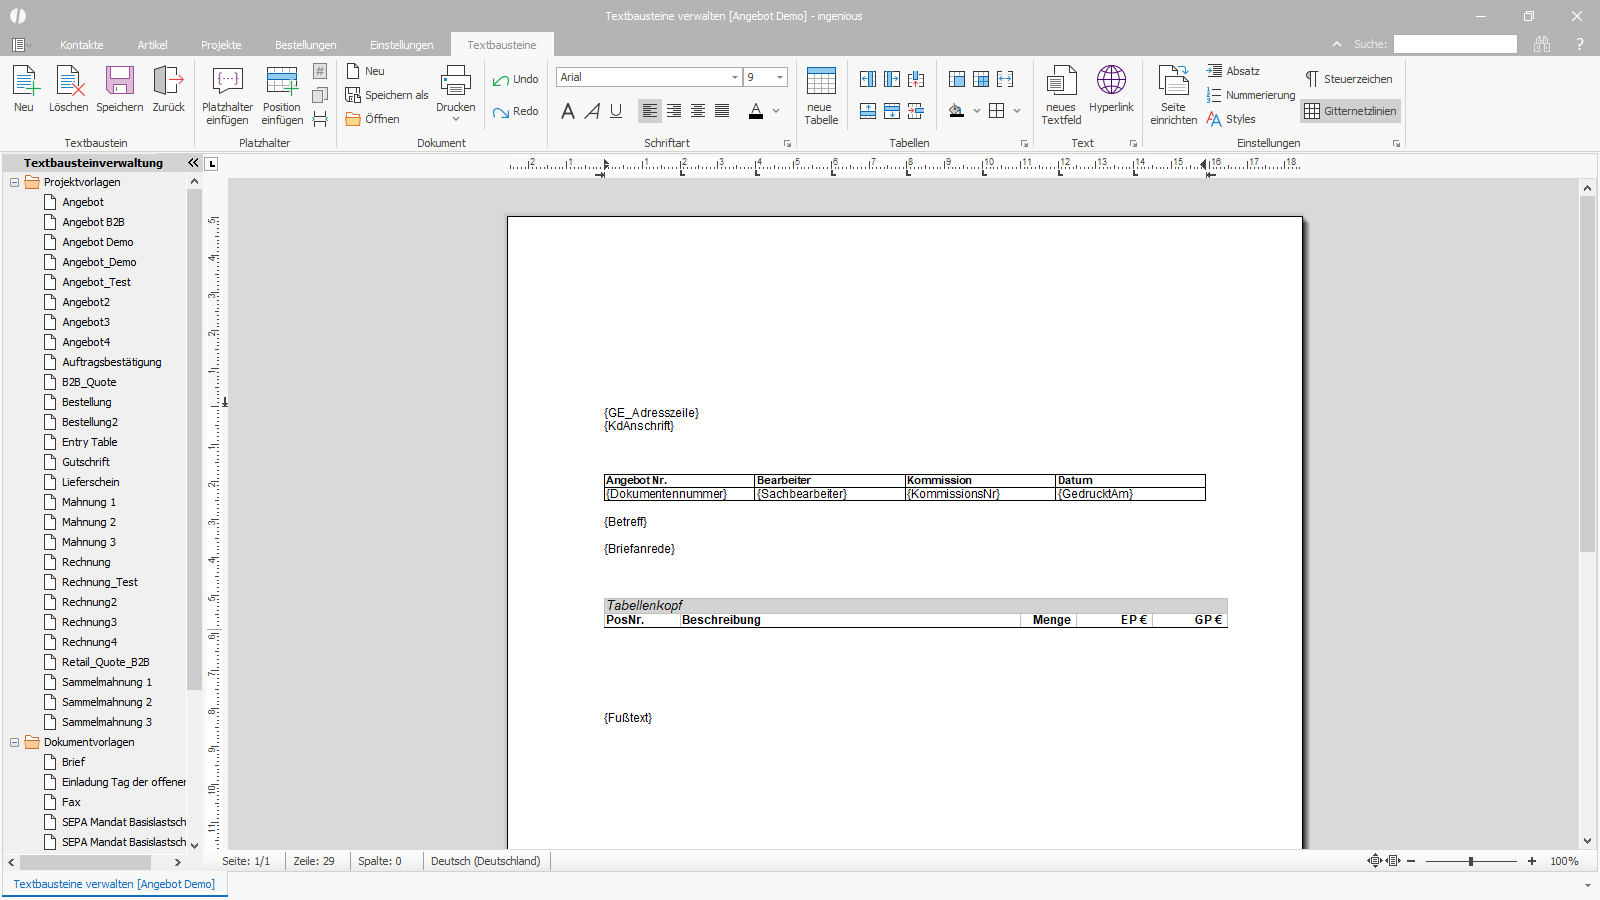Toggle justified alignment

(722, 111)
